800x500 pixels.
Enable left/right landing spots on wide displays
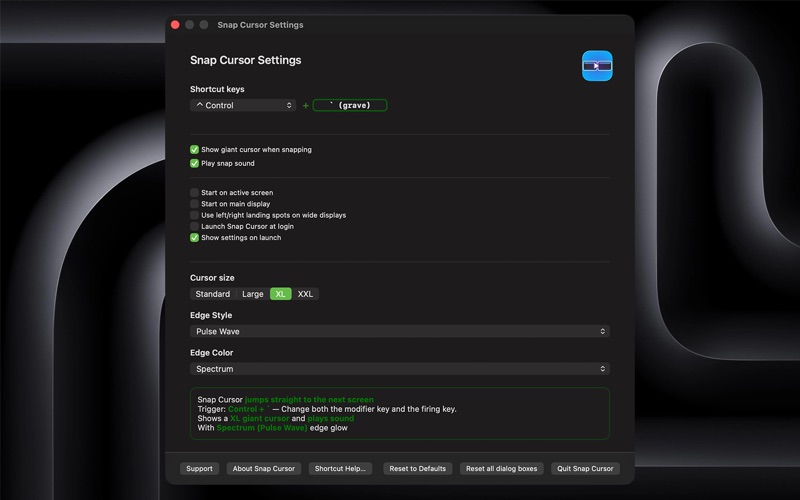194,215
